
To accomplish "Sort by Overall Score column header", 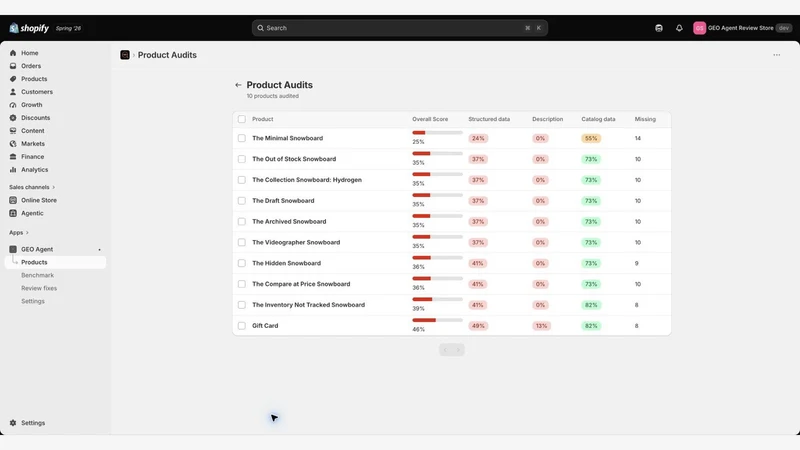I will pyautogui.click(x=430, y=119).
